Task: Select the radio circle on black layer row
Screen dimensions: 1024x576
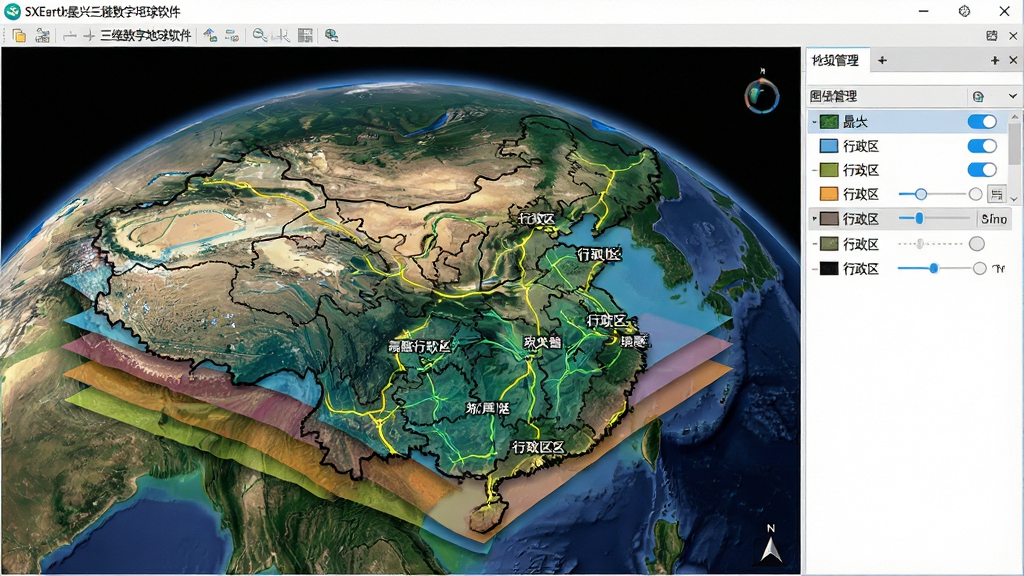Action: pyautogui.click(x=979, y=268)
